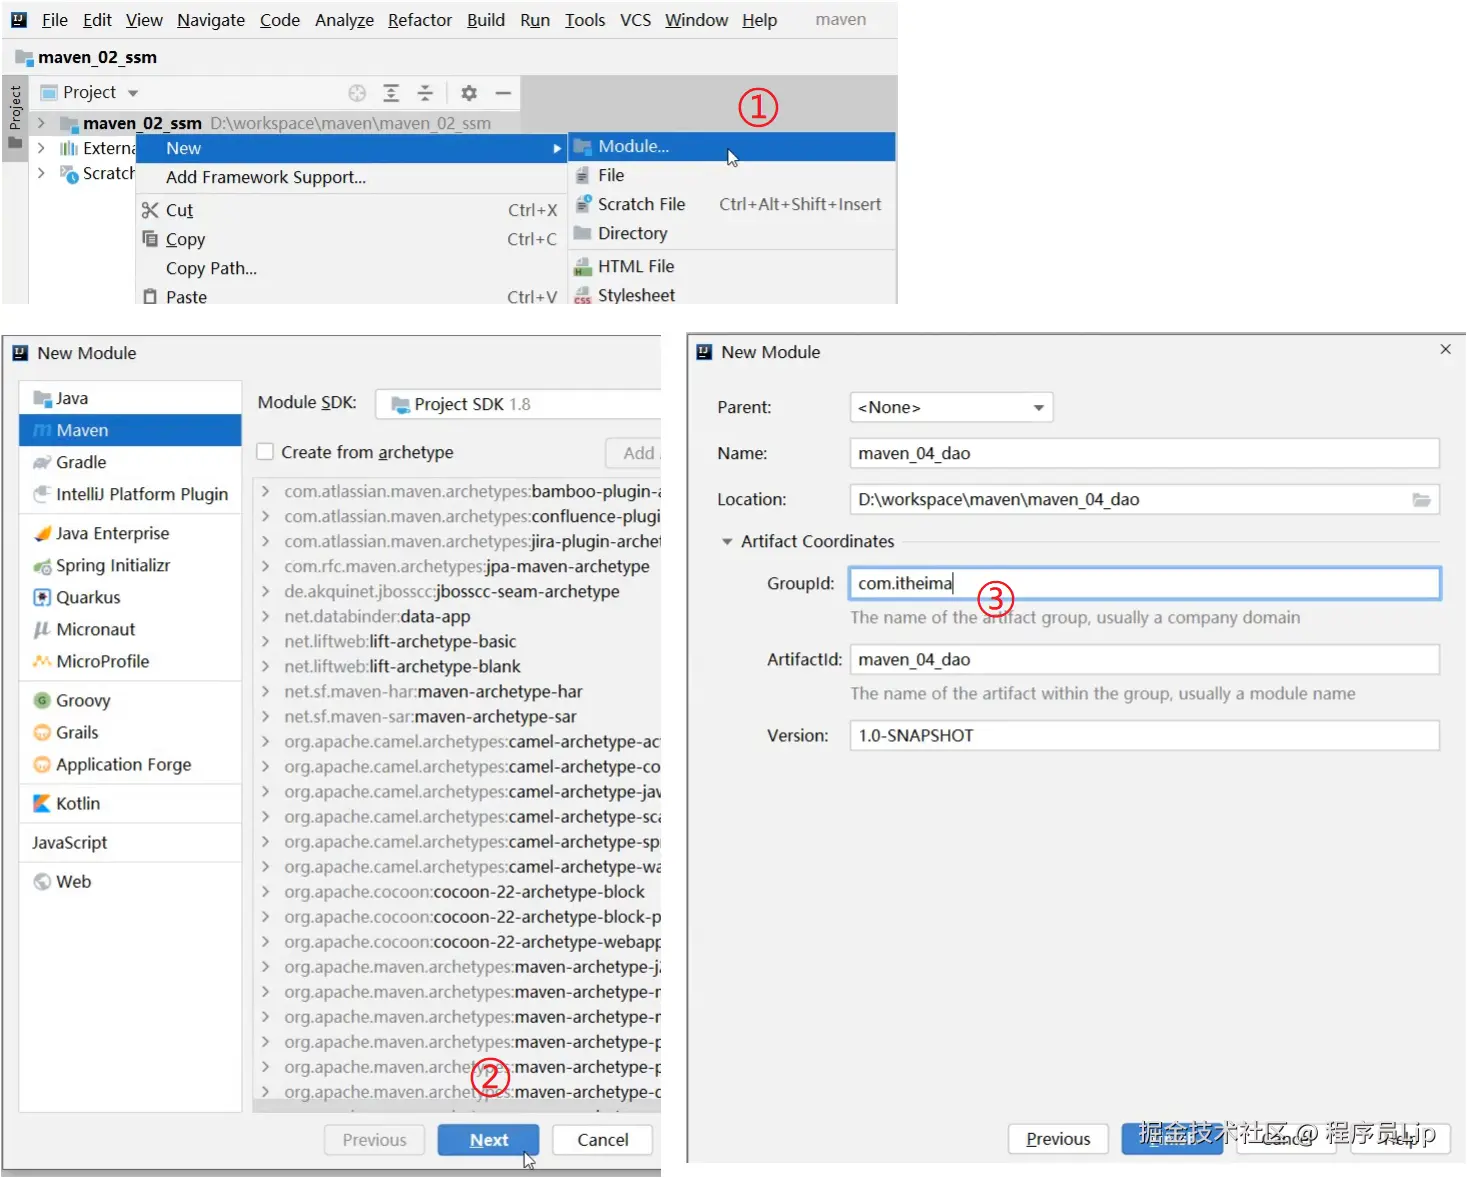Click the Collapse All icon in Project toolbar
Viewport: 1467px width, 1178px height.
click(x=425, y=93)
